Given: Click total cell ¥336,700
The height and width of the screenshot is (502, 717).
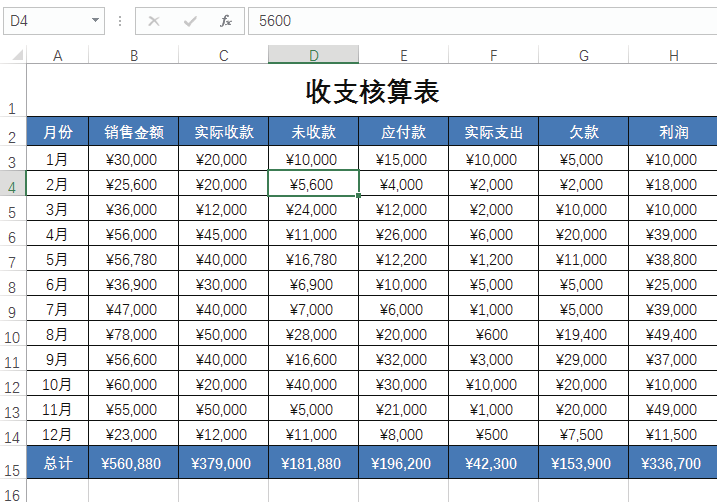Looking at the screenshot, I should point(673,463).
